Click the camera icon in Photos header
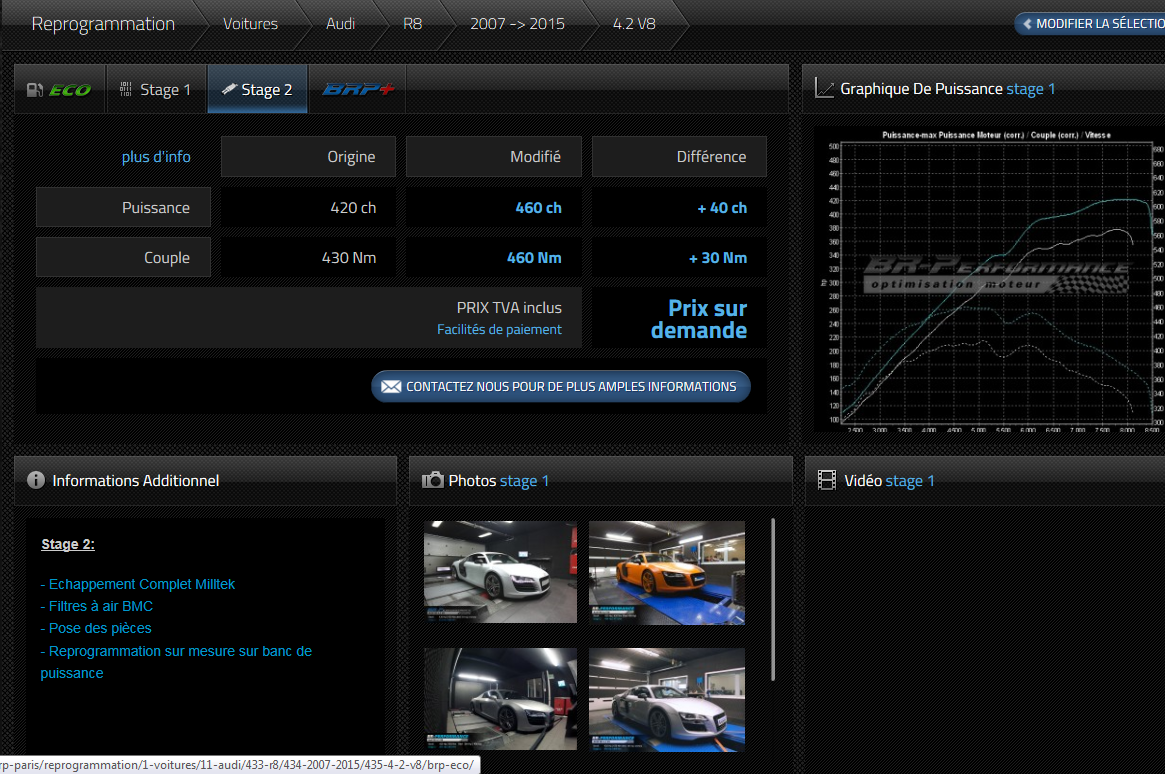The height and width of the screenshot is (774, 1165). click(x=433, y=480)
